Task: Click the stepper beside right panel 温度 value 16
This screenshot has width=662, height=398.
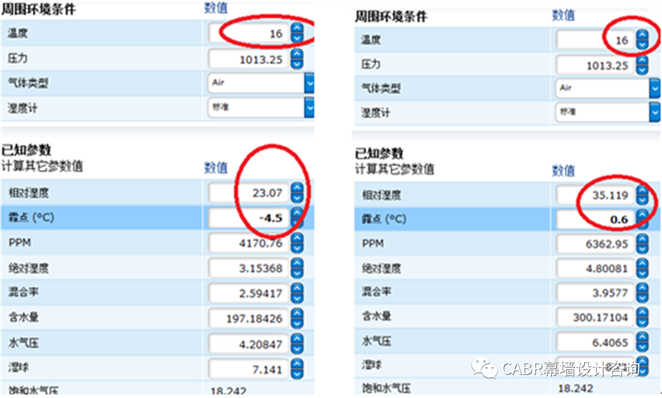Action: [x=643, y=40]
